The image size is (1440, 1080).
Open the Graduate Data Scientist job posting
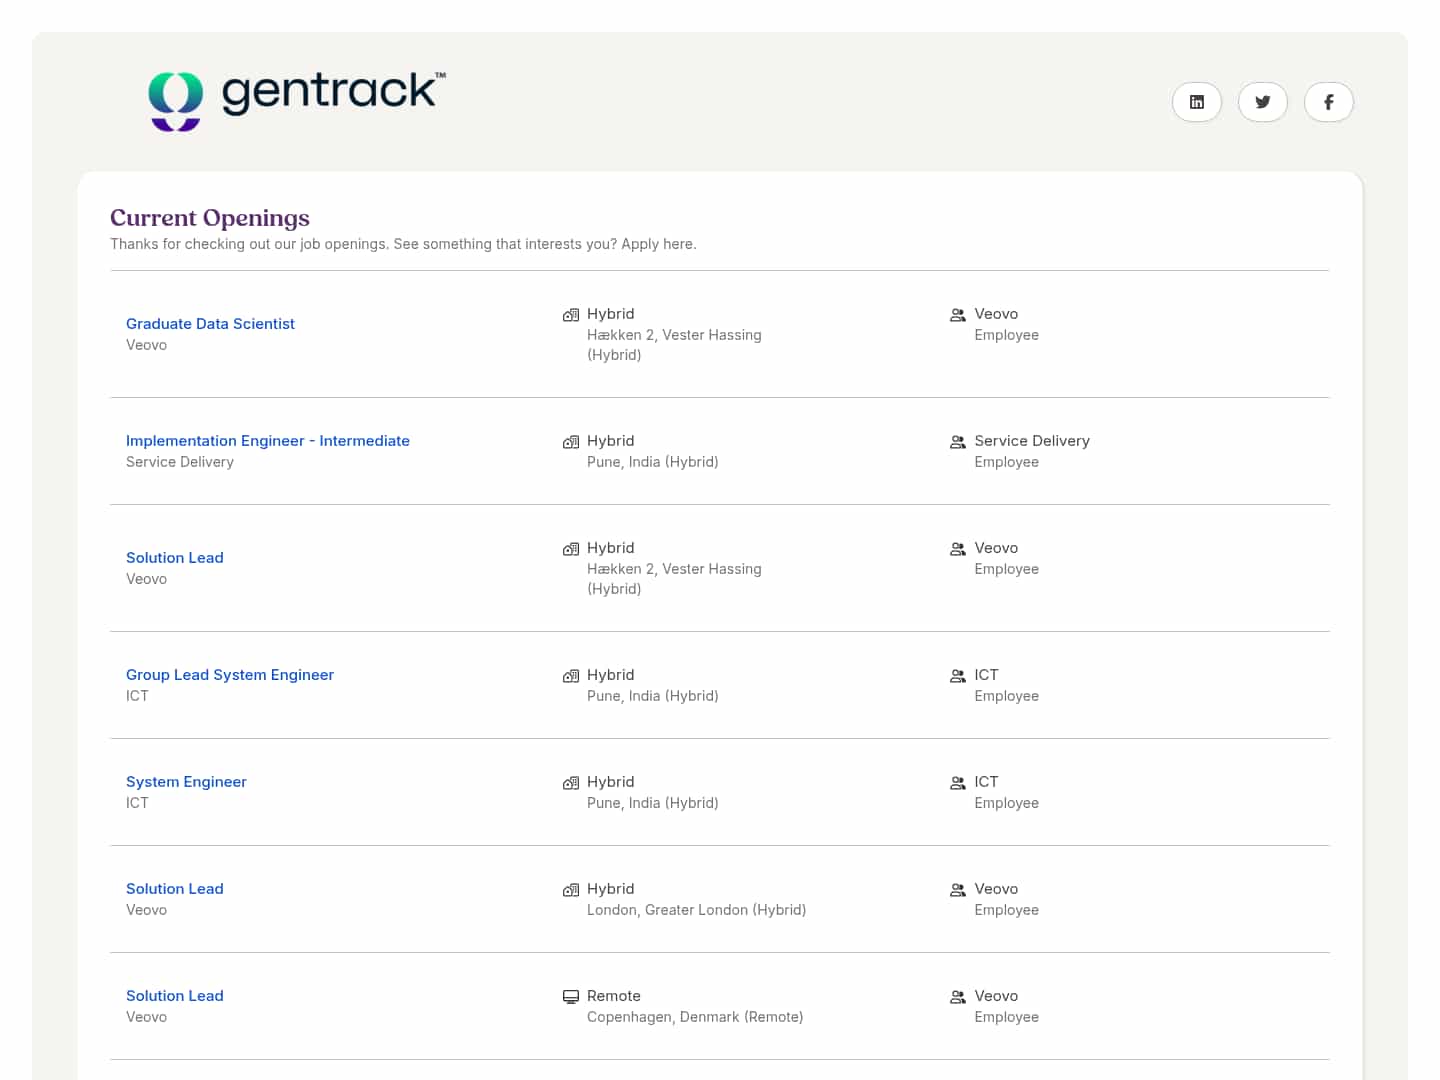(210, 324)
